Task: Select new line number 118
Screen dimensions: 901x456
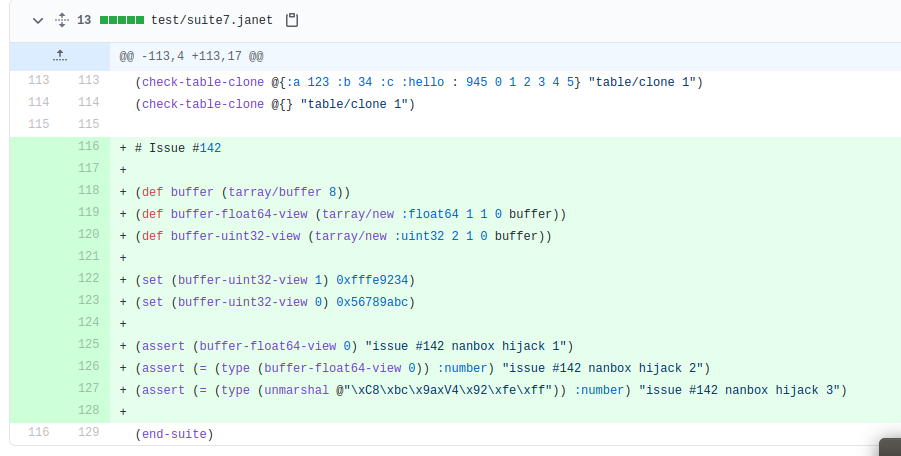Action: point(88,190)
